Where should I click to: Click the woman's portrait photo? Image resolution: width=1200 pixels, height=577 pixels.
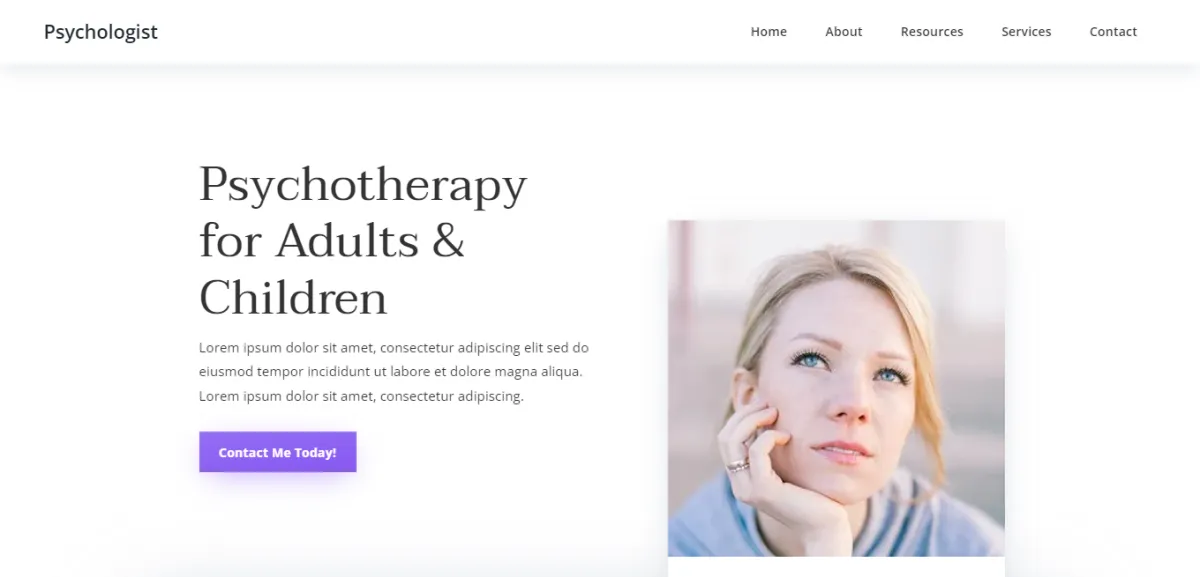coord(836,388)
